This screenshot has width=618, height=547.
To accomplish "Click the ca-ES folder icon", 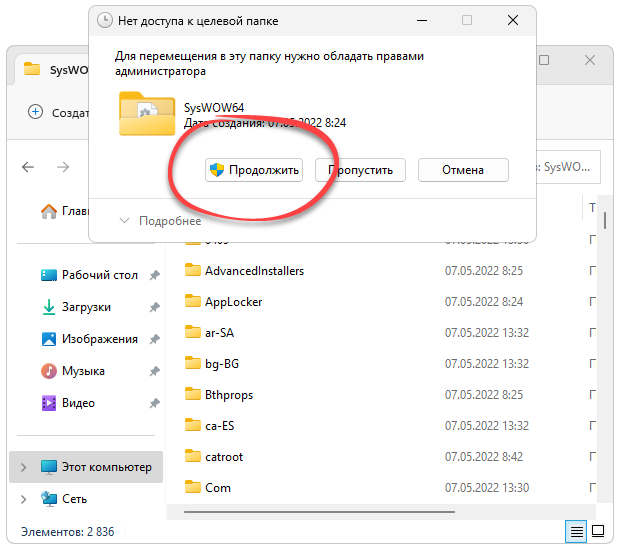I will tap(193, 425).
